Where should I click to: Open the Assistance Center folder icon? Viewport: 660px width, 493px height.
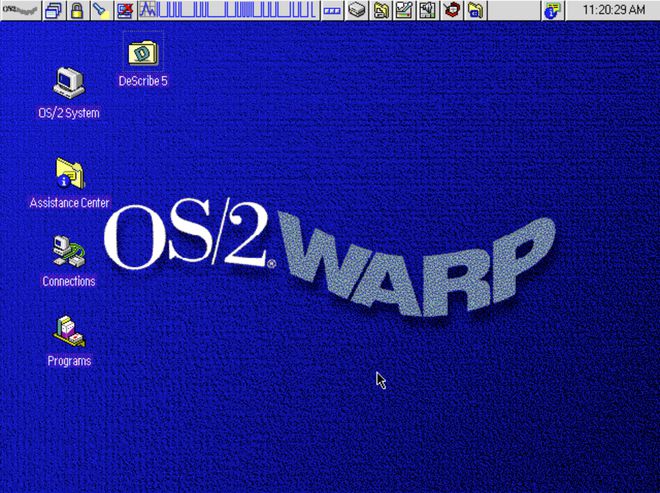point(70,173)
